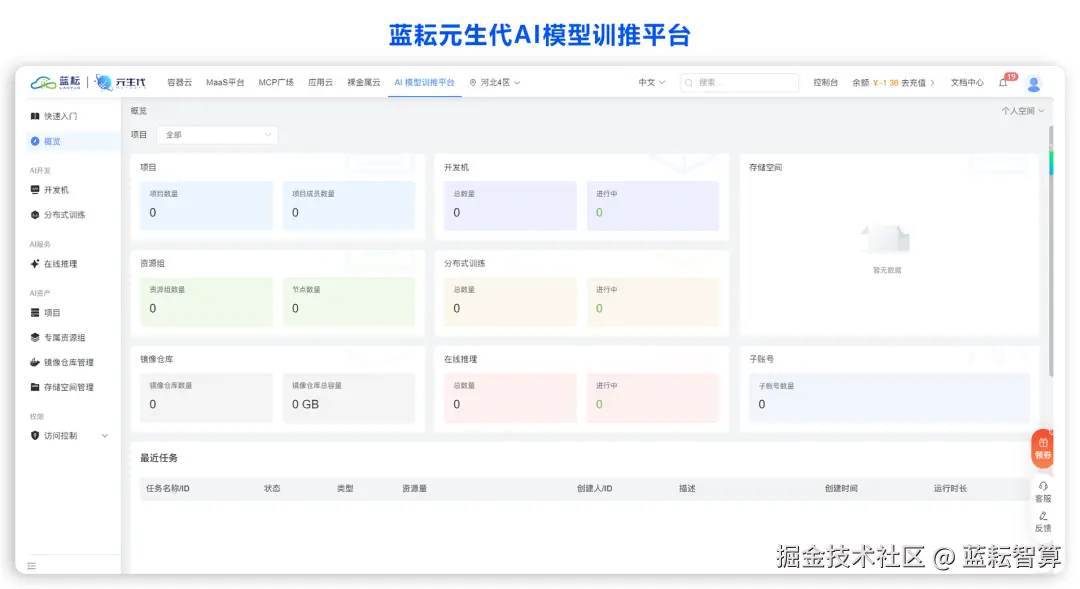Open the 项目 全部 filter dropdown
Screen dimensions: 1080x589
pyautogui.click(x=218, y=135)
